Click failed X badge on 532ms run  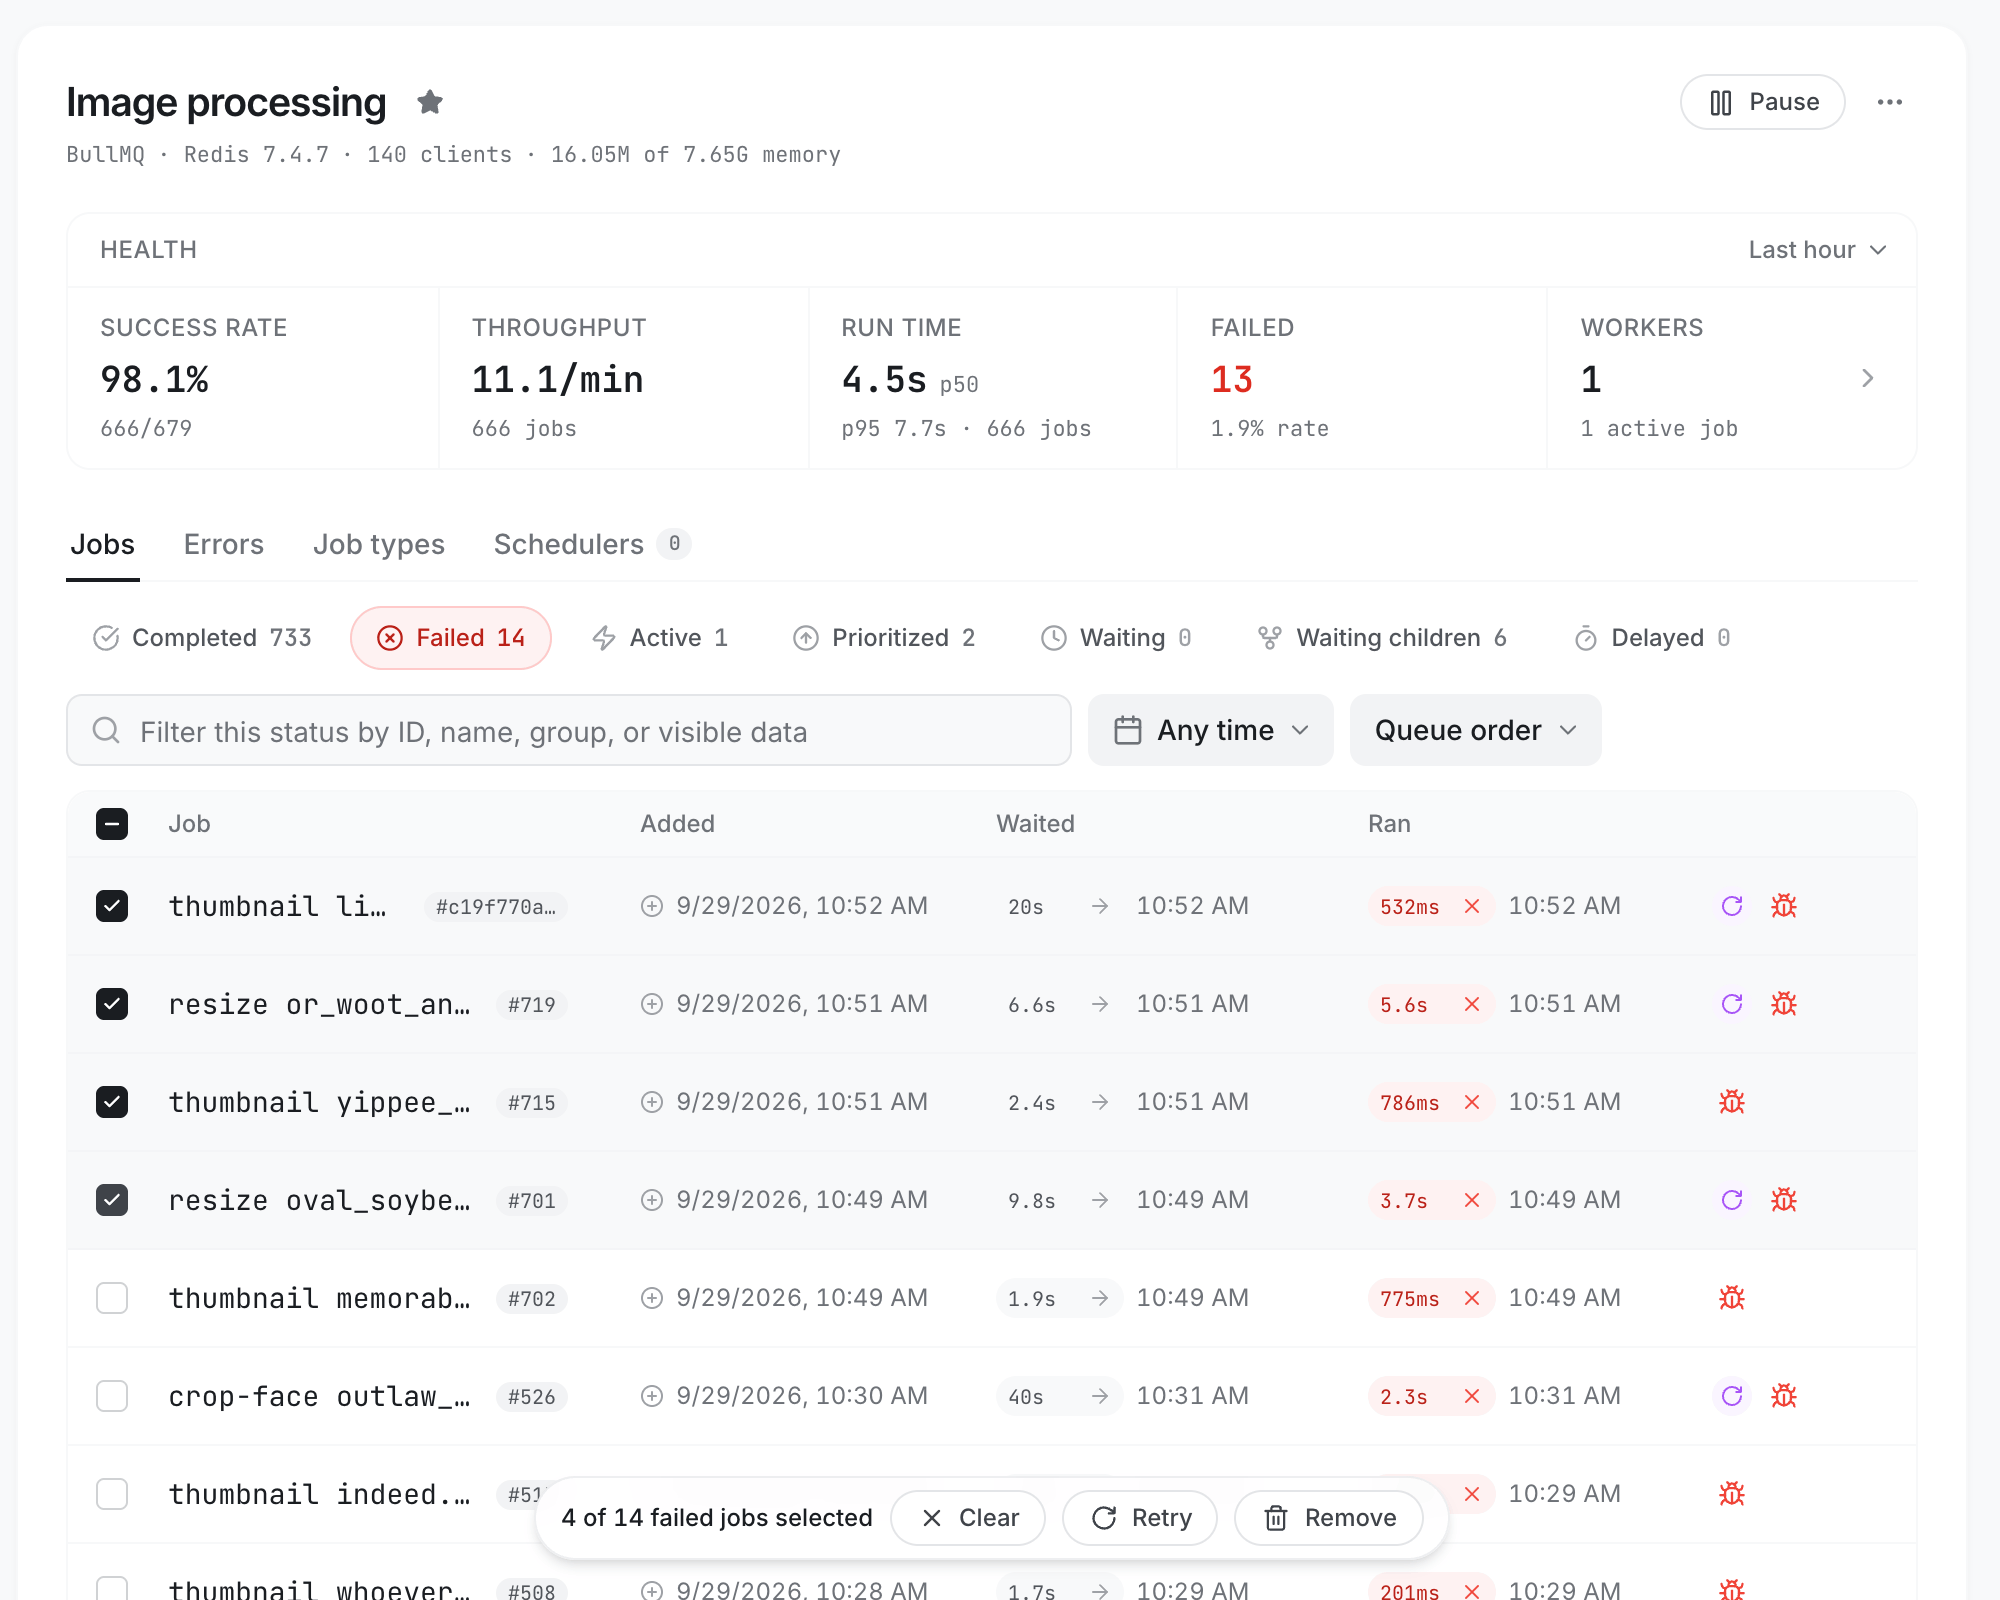pos(1472,906)
